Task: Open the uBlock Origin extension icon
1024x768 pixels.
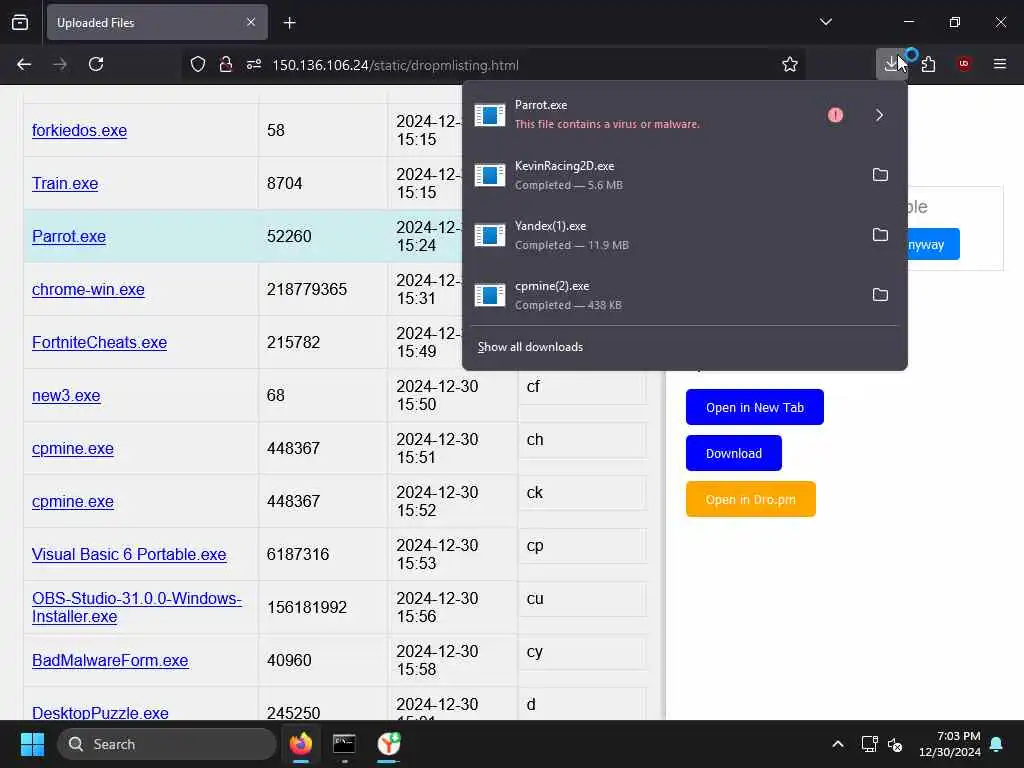Action: pyautogui.click(x=963, y=64)
